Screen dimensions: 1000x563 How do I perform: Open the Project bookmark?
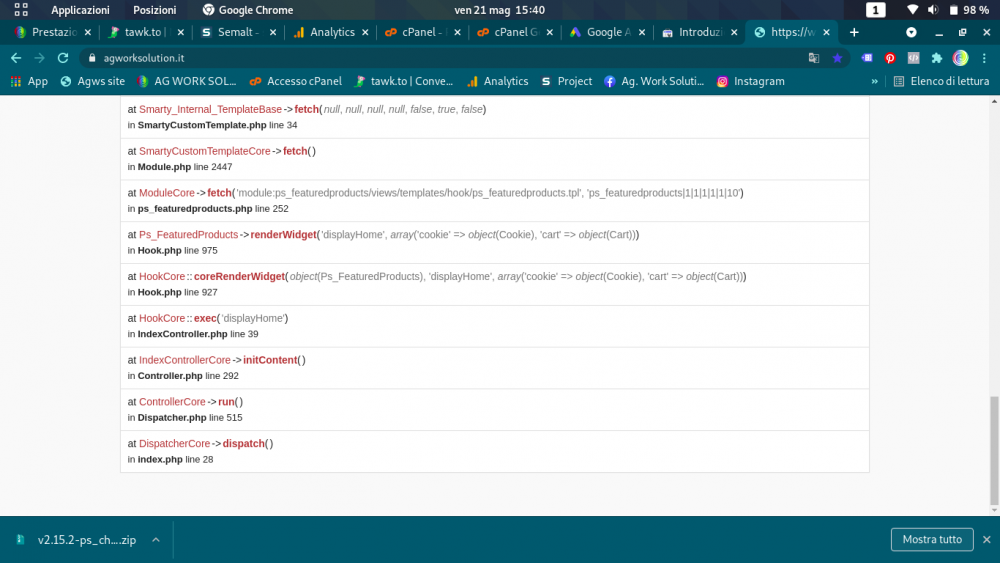pyautogui.click(x=566, y=82)
